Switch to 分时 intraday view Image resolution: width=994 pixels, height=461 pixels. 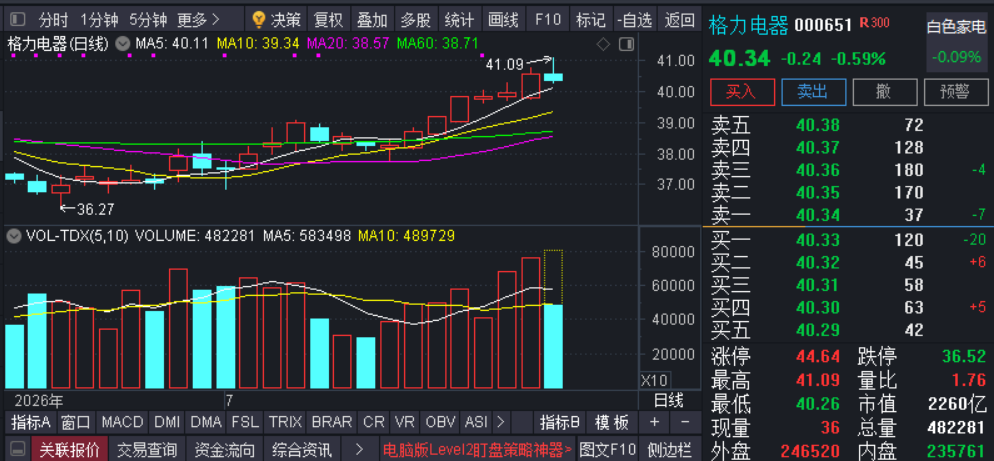coord(53,20)
